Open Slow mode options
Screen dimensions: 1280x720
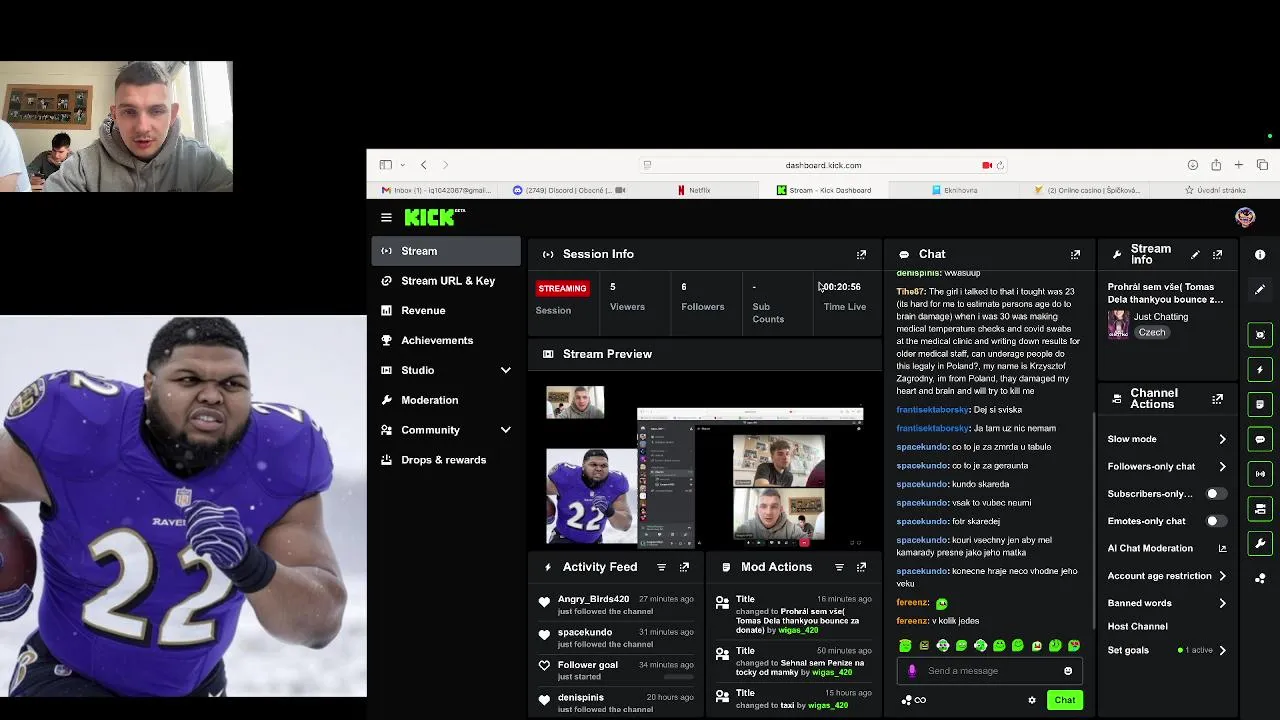(1167, 439)
